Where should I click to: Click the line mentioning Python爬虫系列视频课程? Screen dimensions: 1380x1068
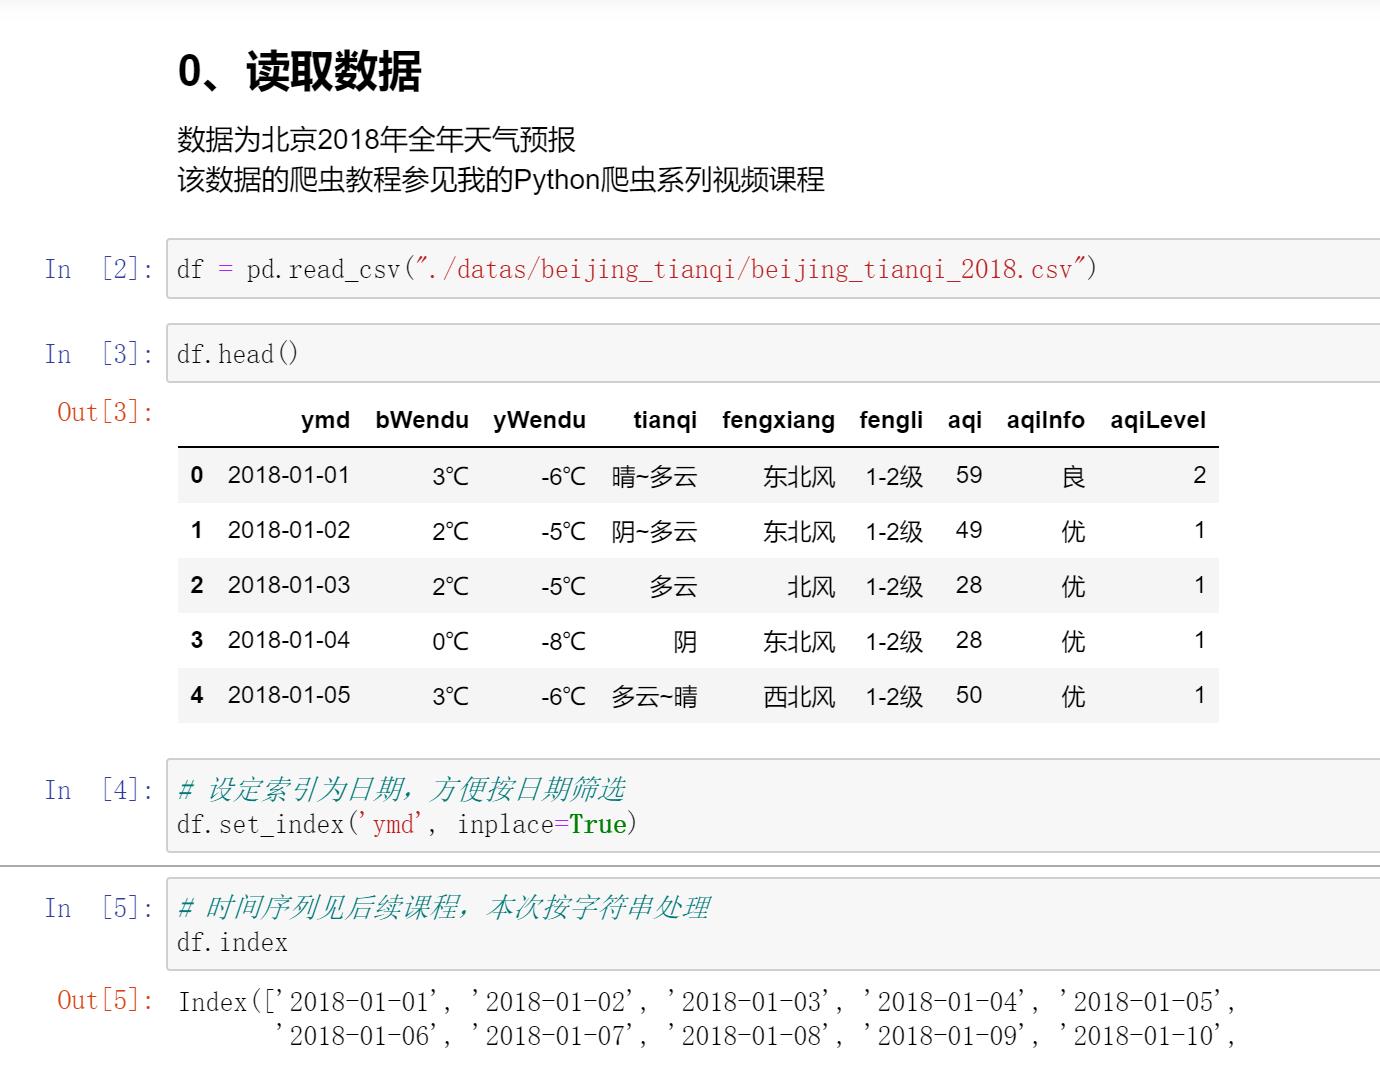[x=501, y=180]
